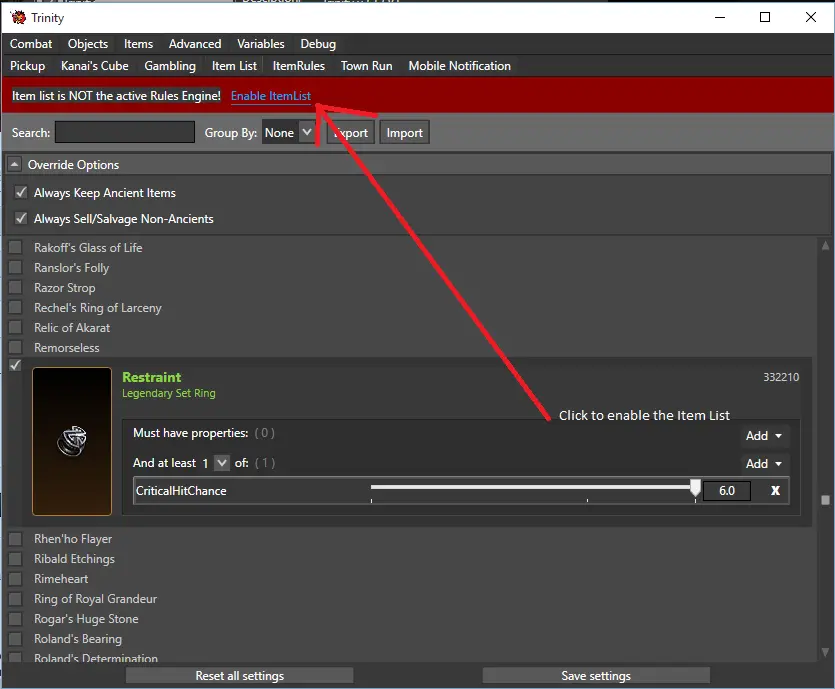This screenshot has width=835, height=689.
Task: Click the Restraint ring item image
Action: click(x=72, y=441)
